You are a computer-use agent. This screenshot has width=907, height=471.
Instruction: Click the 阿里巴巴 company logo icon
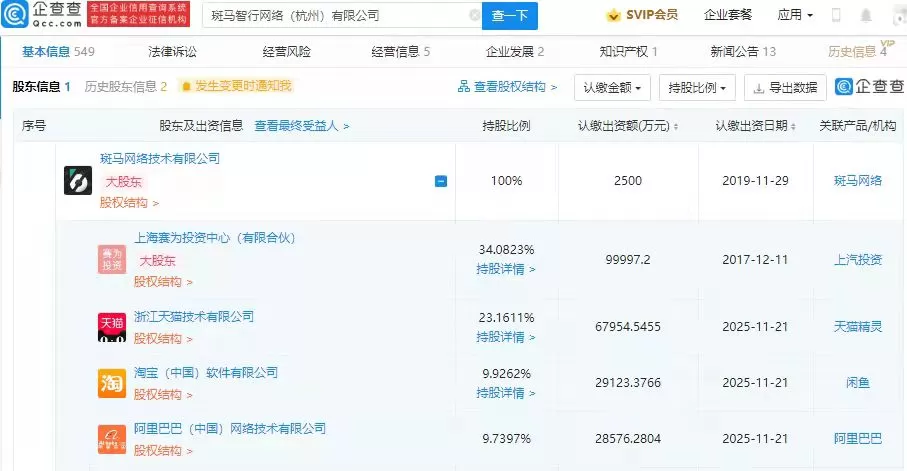point(111,438)
